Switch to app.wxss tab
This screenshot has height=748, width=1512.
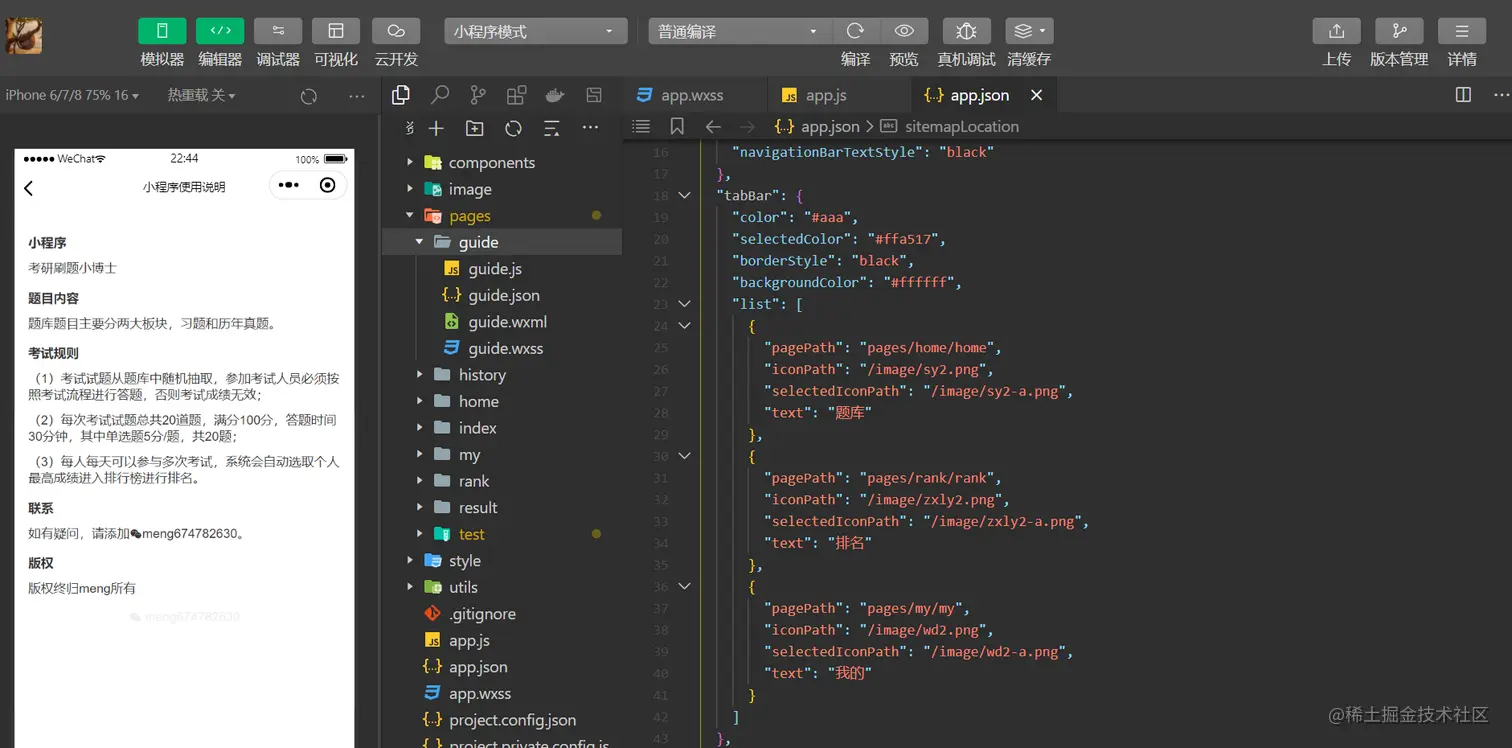(x=694, y=95)
